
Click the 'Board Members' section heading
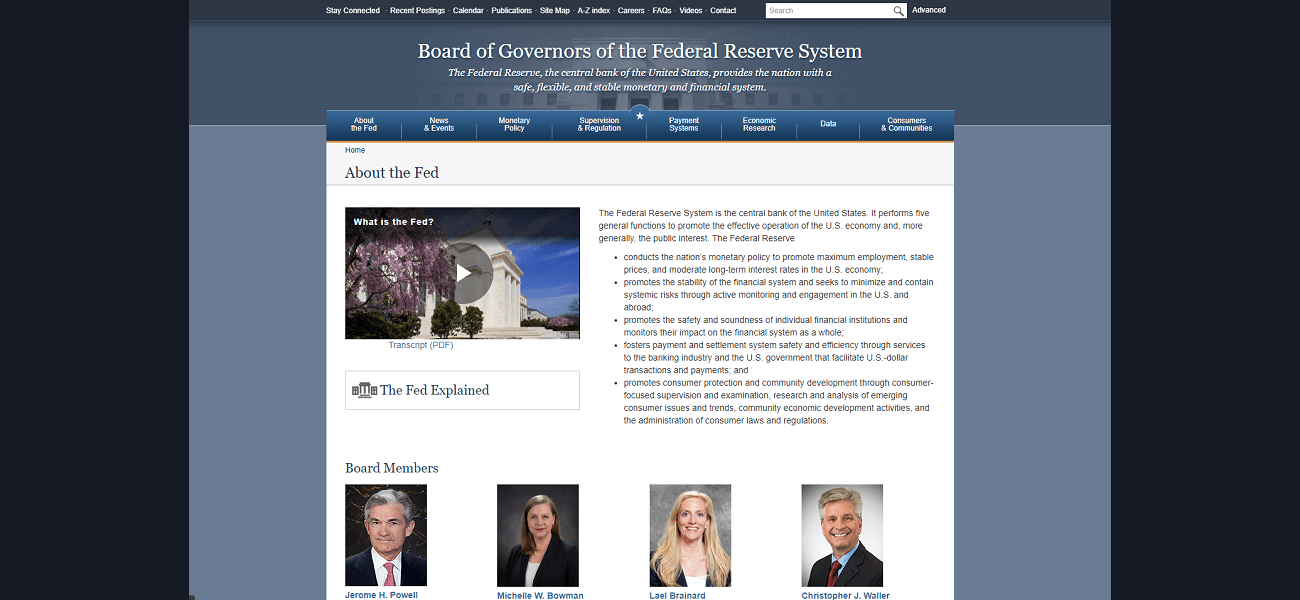[x=392, y=468]
